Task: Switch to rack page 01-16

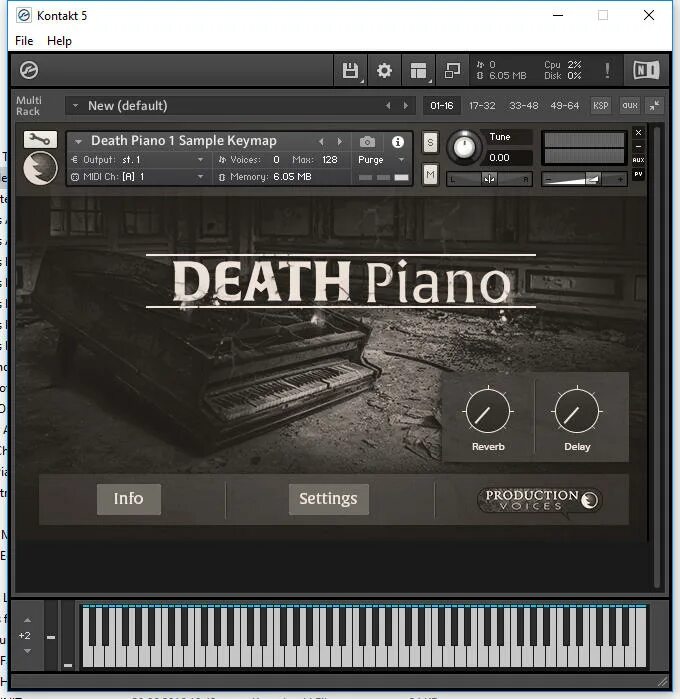Action: tap(441, 106)
